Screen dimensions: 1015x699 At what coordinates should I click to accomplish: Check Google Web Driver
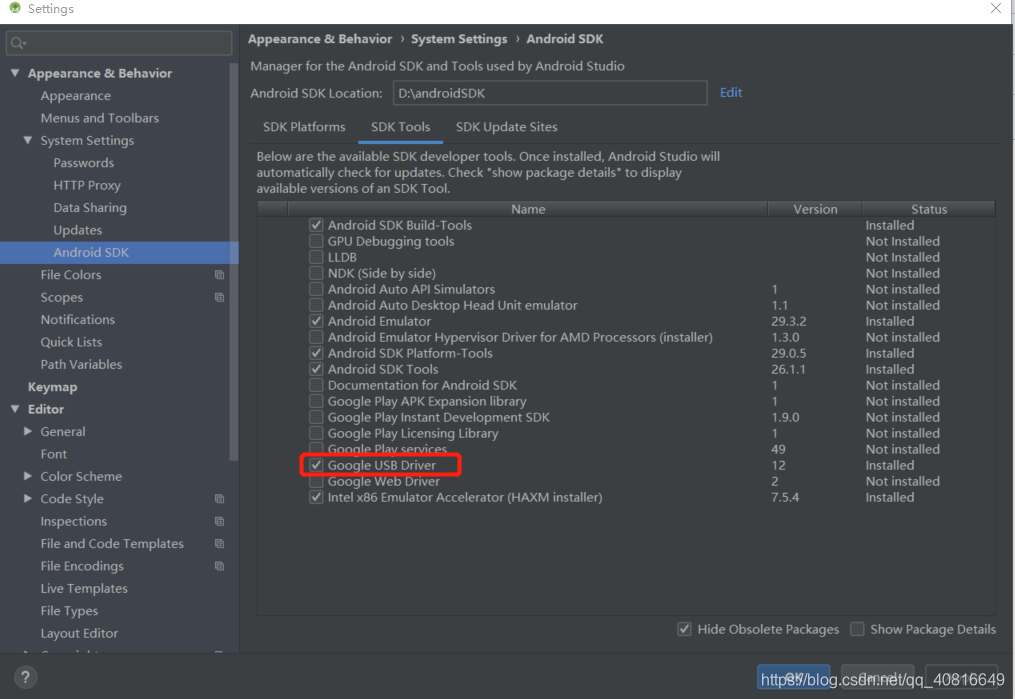tap(316, 482)
